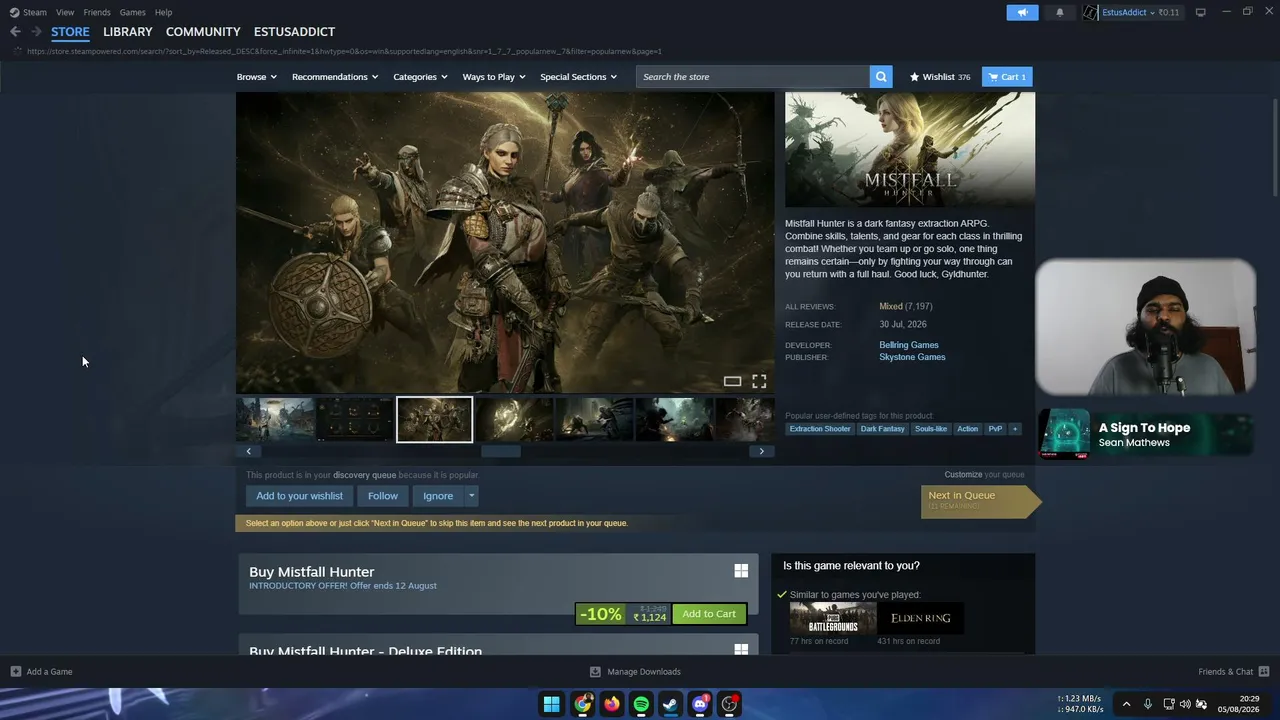Open the Ways to Play dropdown

494,77
